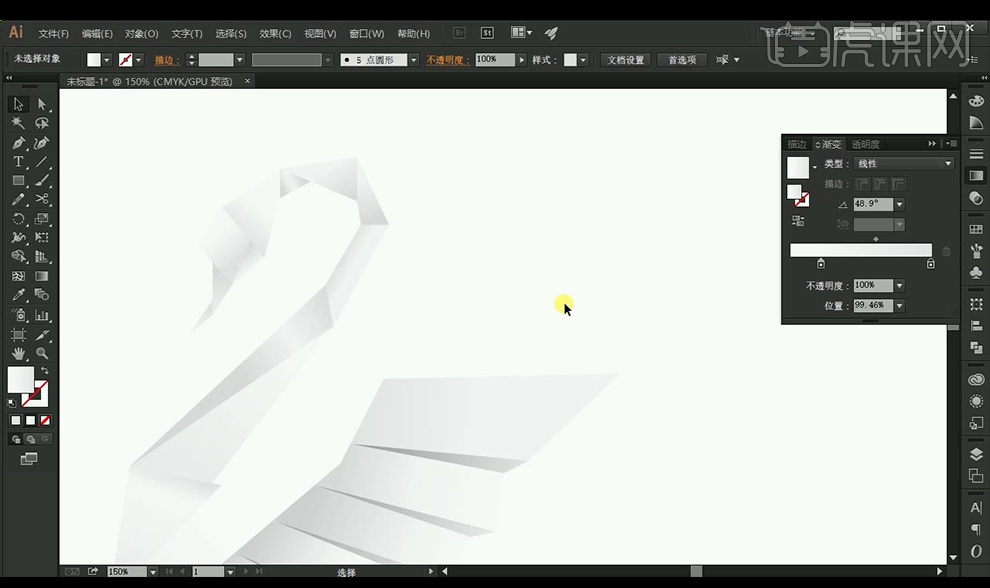Click the 文档设置 button

tap(625, 60)
